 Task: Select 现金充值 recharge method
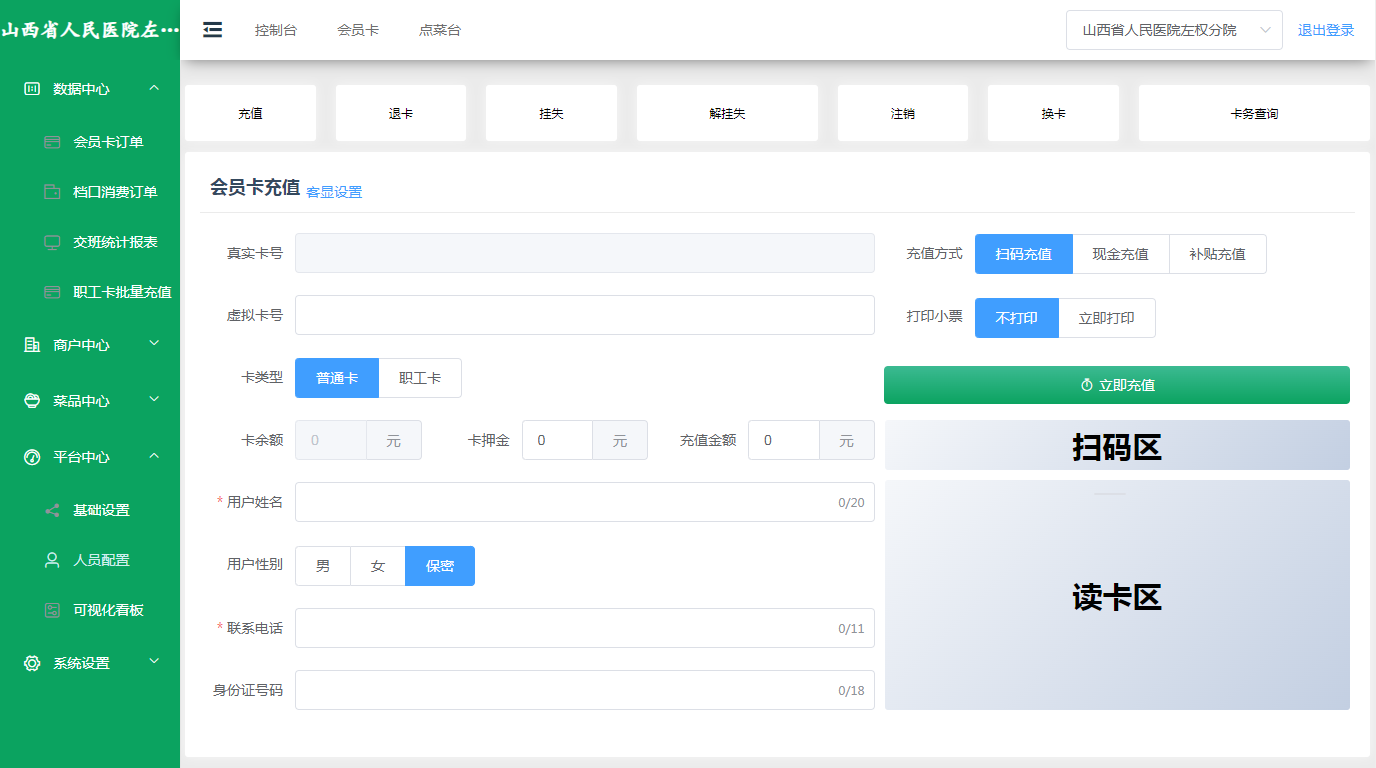coord(1121,254)
